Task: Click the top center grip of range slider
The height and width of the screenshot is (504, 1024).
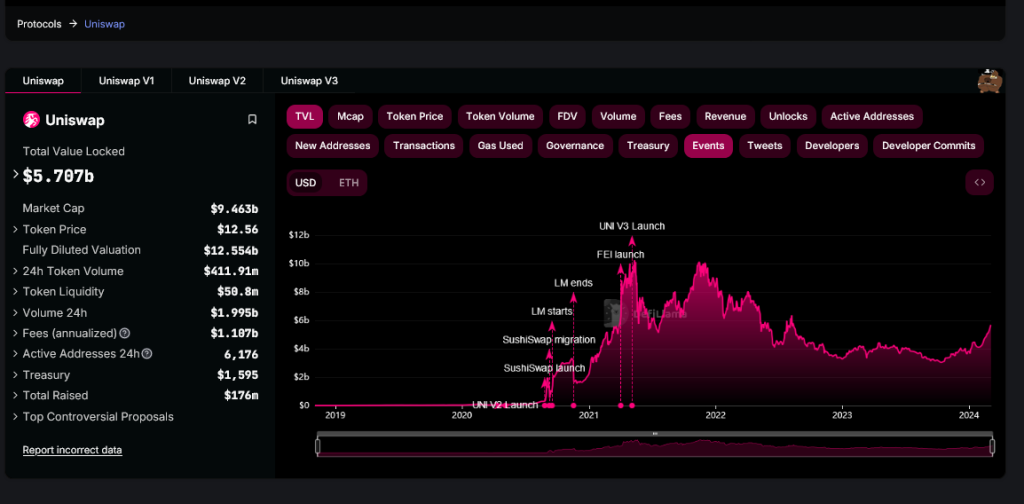Action: coord(655,433)
